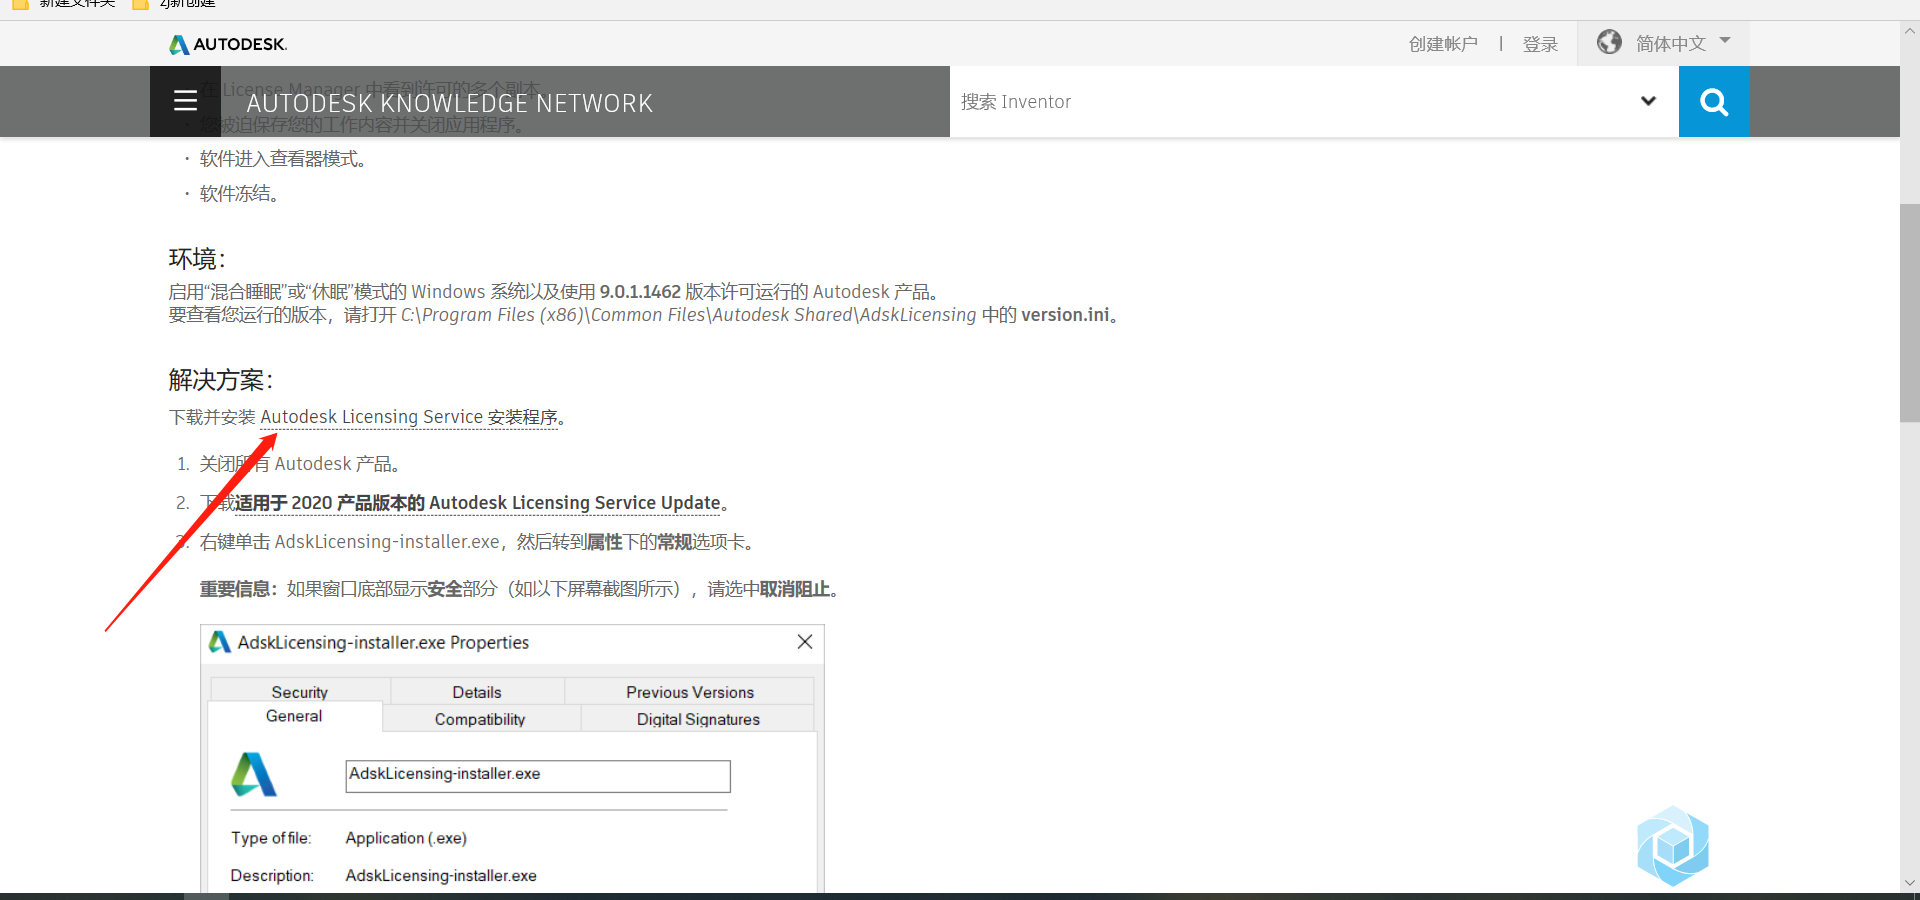Click the scrollbar down arrow
Viewport: 1920px width, 900px height.
pyautogui.click(x=1909, y=883)
